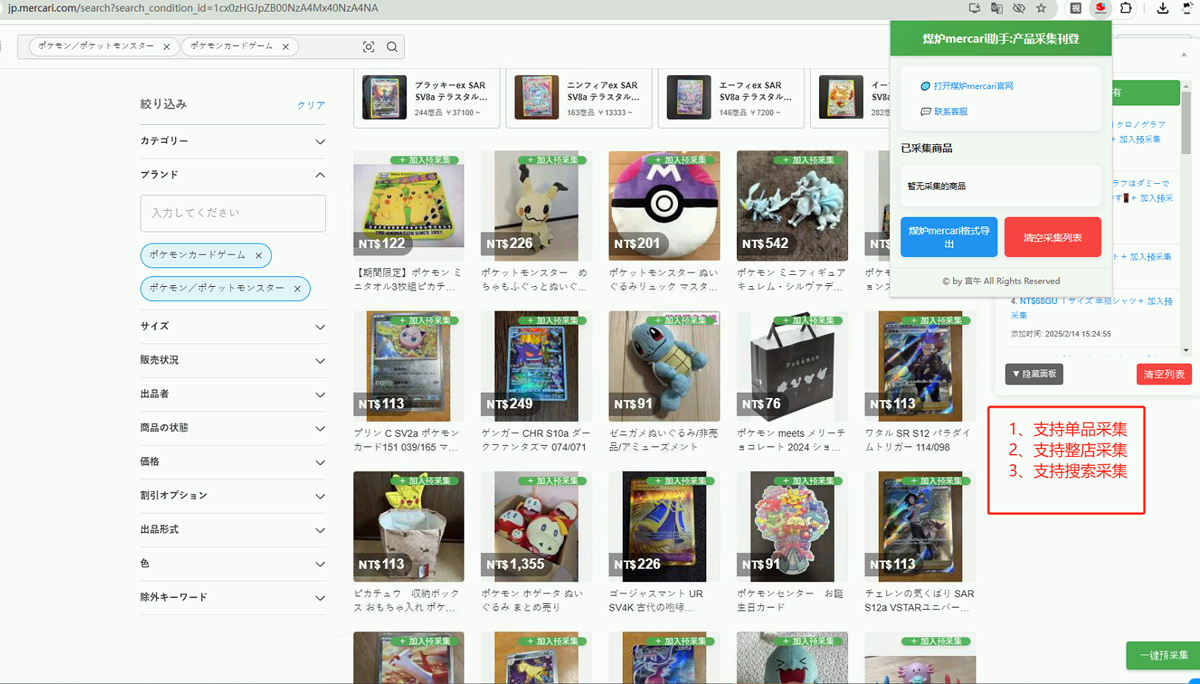The image size is (1200, 684).
Task: Click the send-to-device toolbar icon
Action: pos(975,8)
